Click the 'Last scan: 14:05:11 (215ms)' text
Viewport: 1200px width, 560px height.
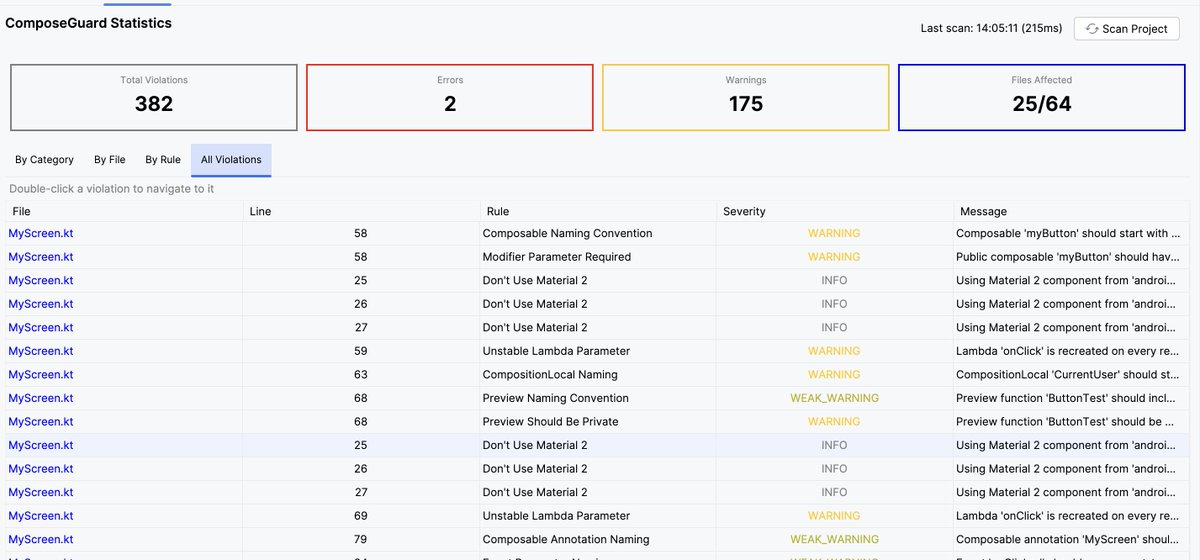click(991, 29)
